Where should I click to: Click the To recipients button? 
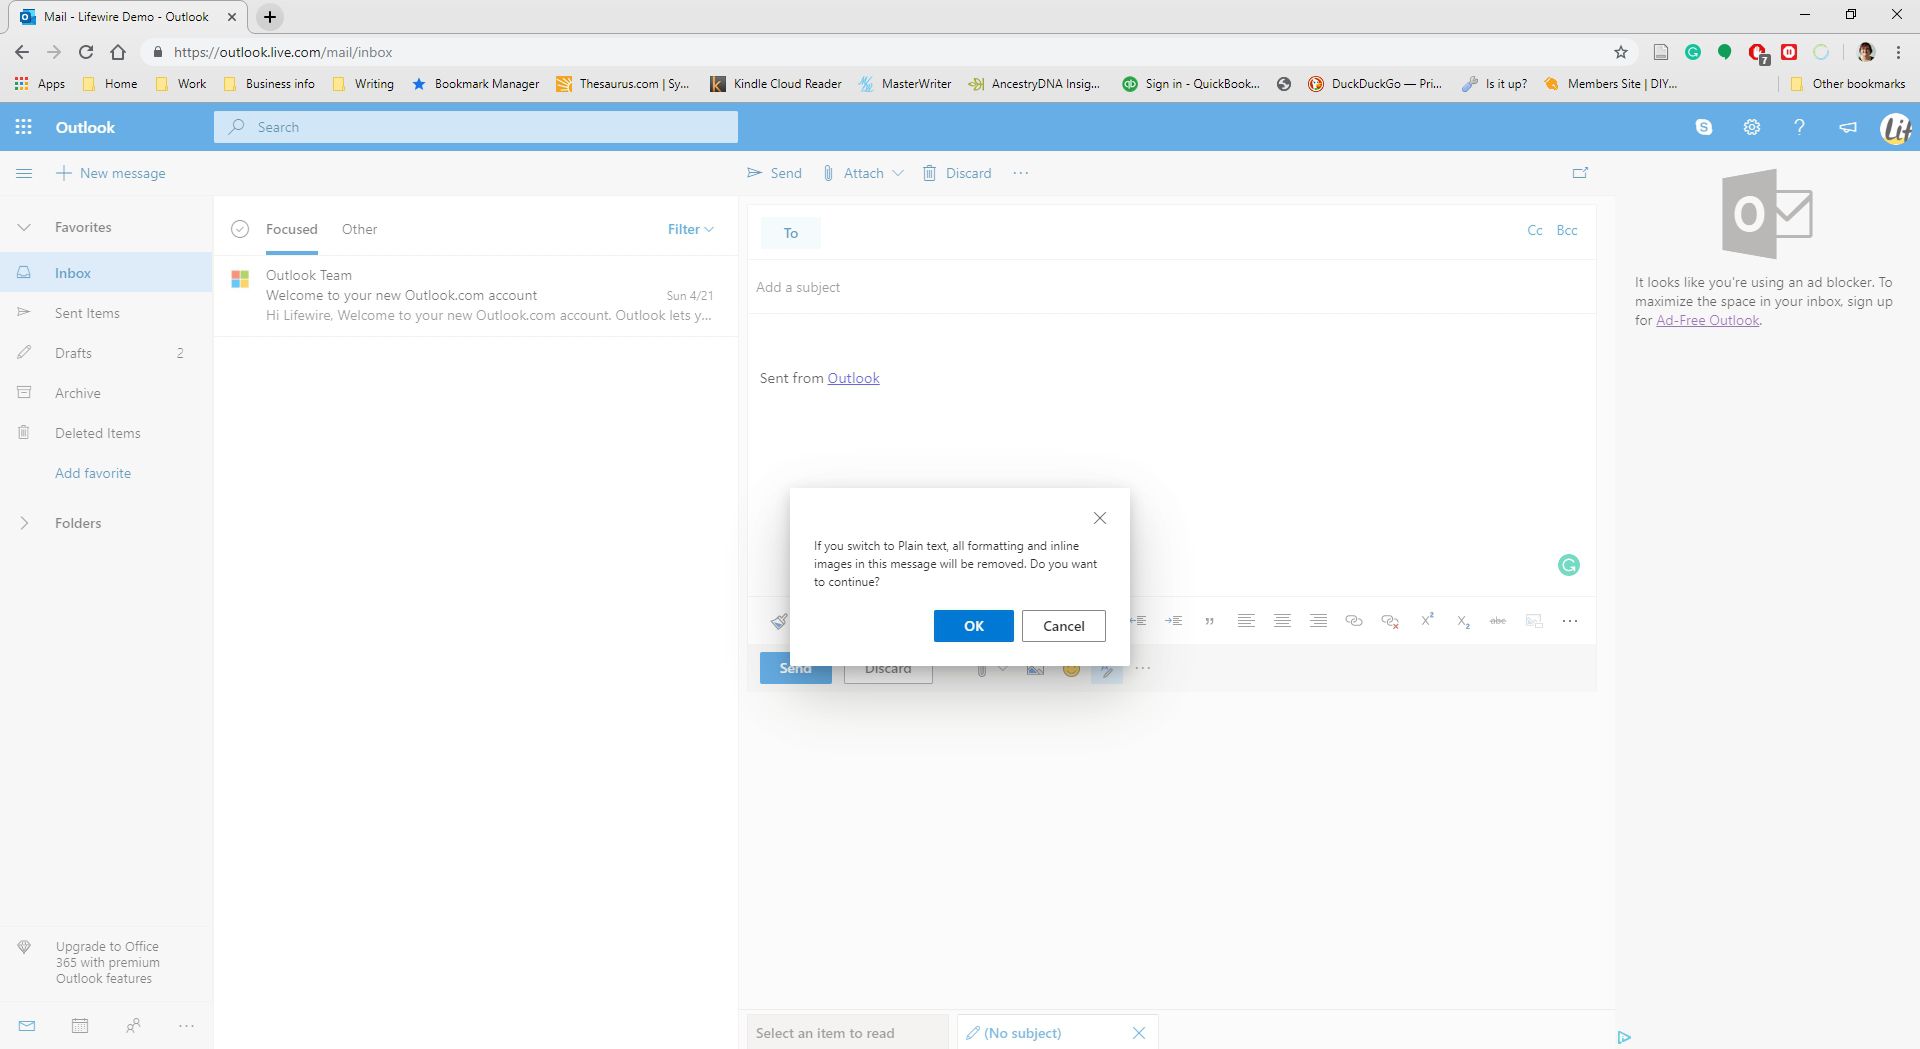click(790, 233)
